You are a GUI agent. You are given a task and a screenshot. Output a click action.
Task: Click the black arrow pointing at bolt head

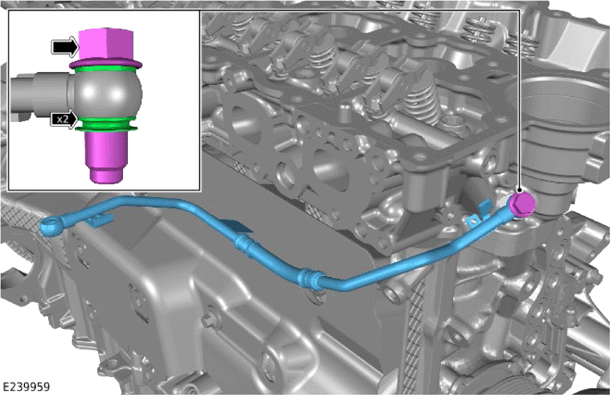point(65,47)
